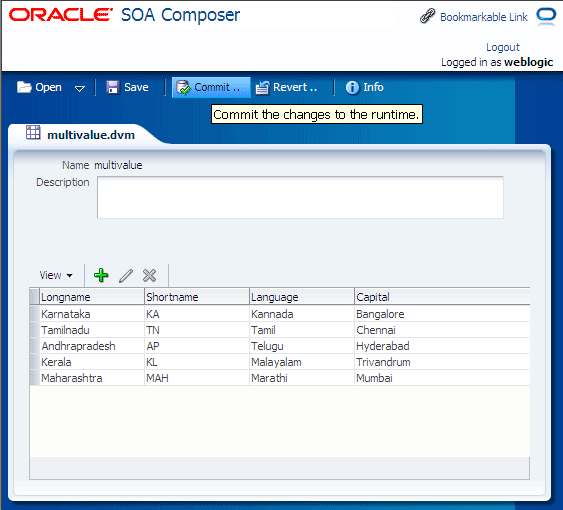Click the Oracle O logo icon
The height and width of the screenshot is (510, 563).
click(546, 17)
